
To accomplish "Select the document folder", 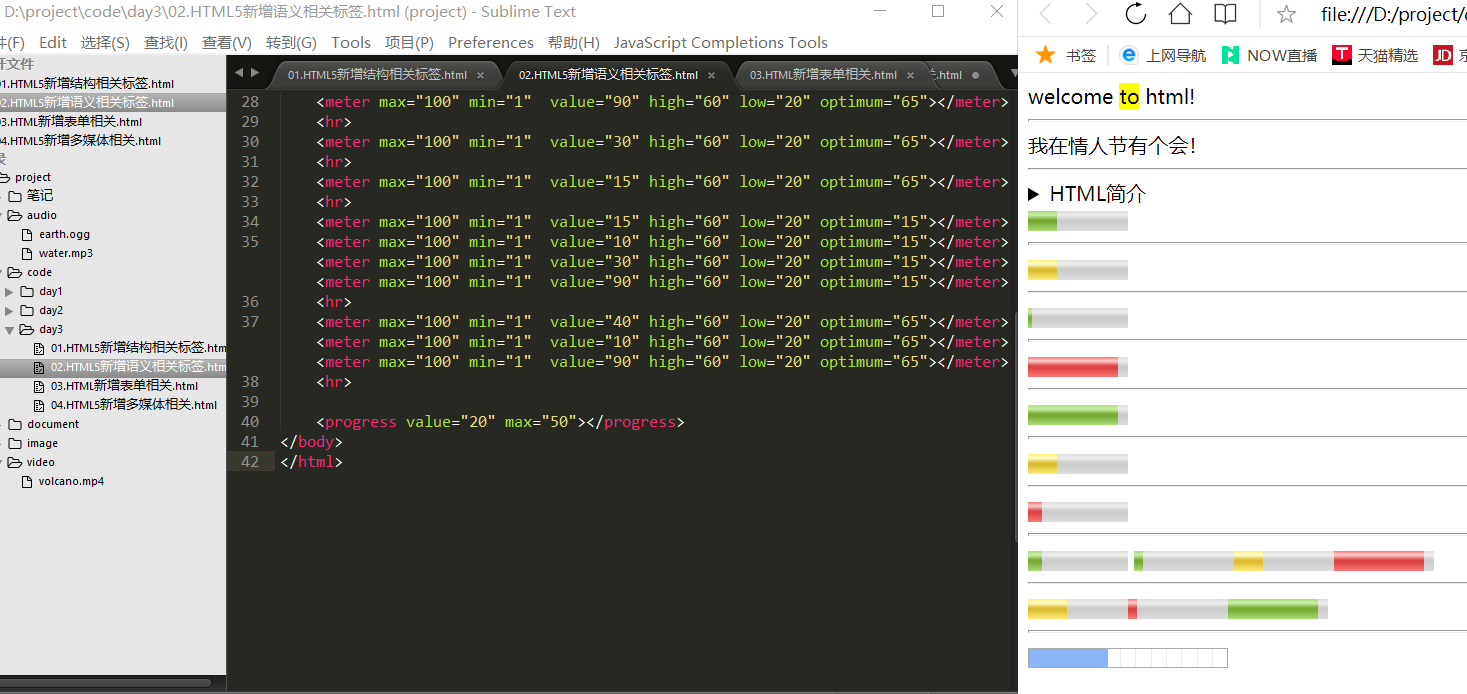I will pyautogui.click(x=53, y=424).
